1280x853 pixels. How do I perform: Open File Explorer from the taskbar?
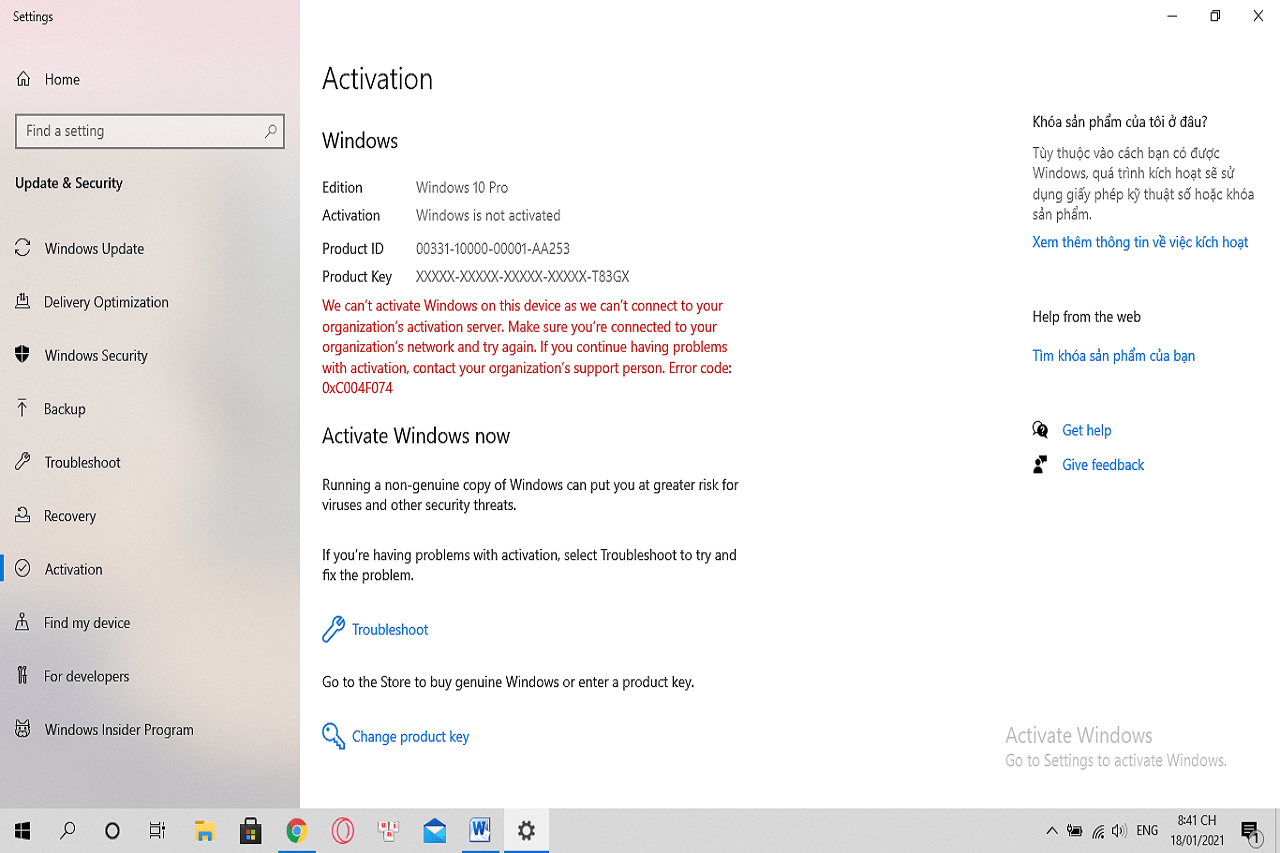point(204,830)
